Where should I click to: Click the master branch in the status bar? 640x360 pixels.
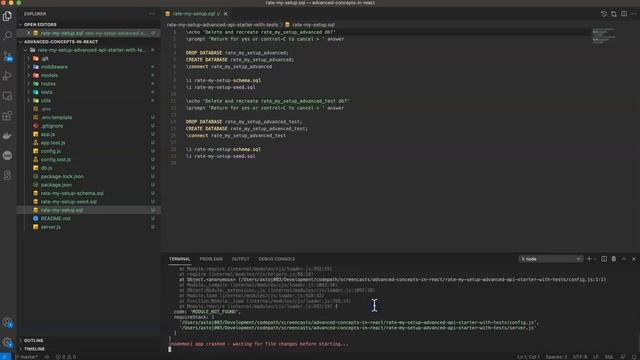(x=27, y=357)
